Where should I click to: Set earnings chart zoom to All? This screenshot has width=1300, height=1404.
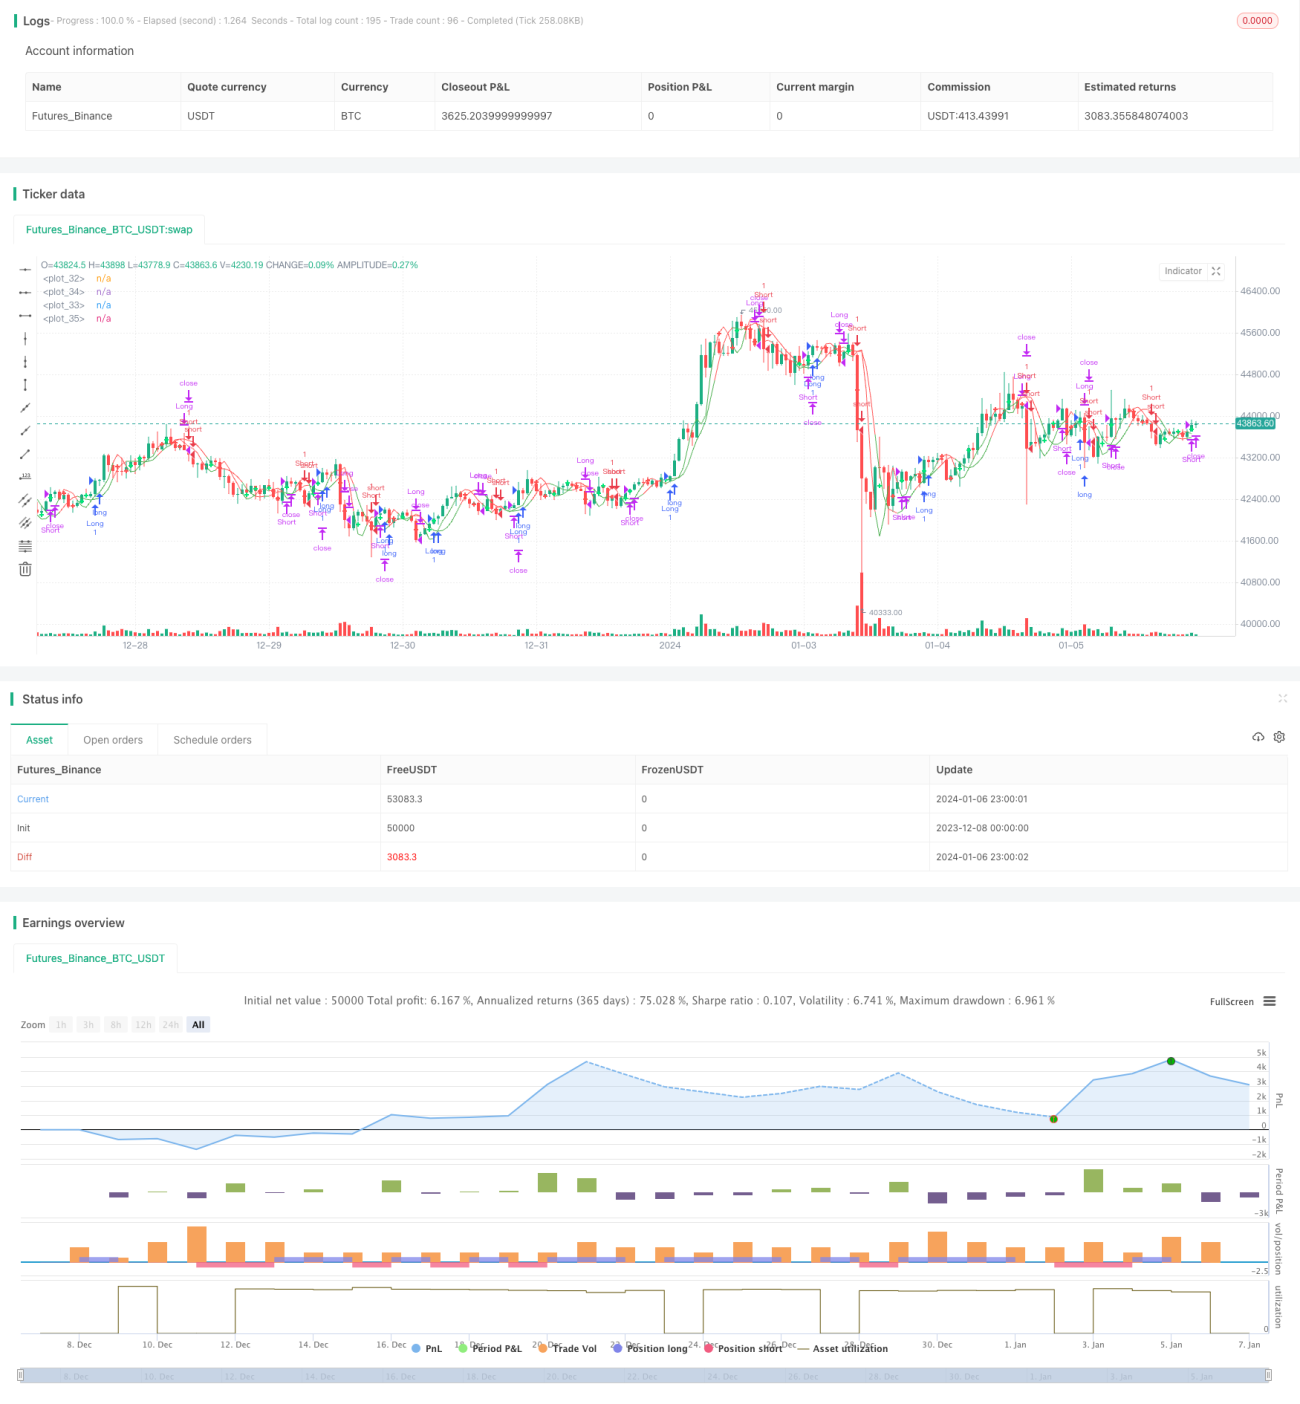click(x=198, y=1025)
